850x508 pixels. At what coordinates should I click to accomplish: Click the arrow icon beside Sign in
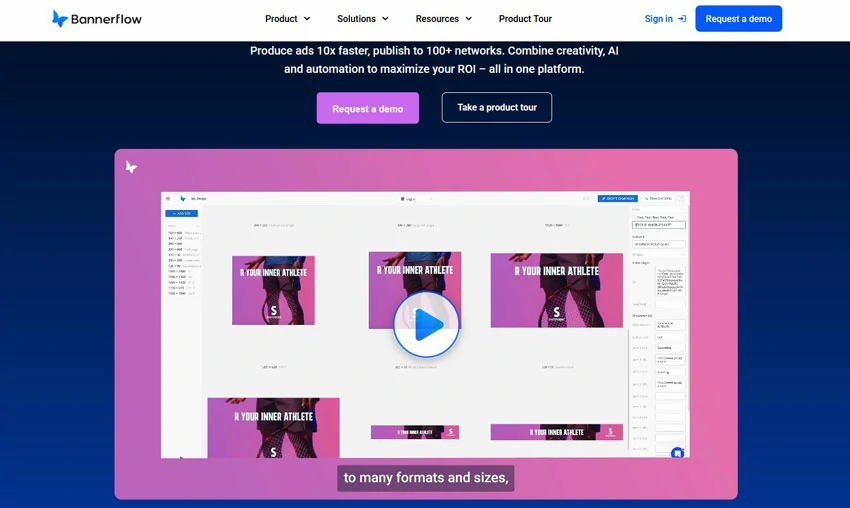(682, 19)
